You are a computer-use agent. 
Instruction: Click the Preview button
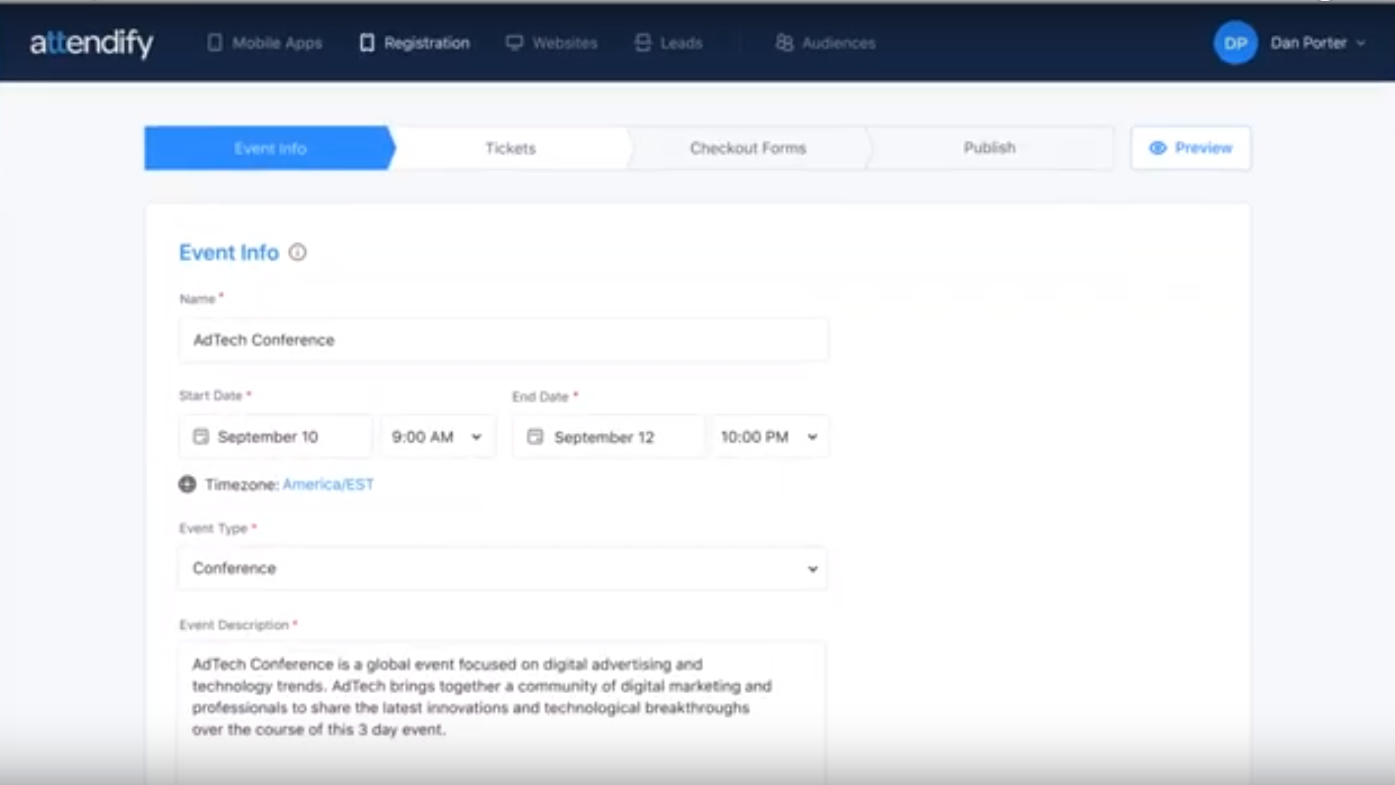click(1191, 148)
